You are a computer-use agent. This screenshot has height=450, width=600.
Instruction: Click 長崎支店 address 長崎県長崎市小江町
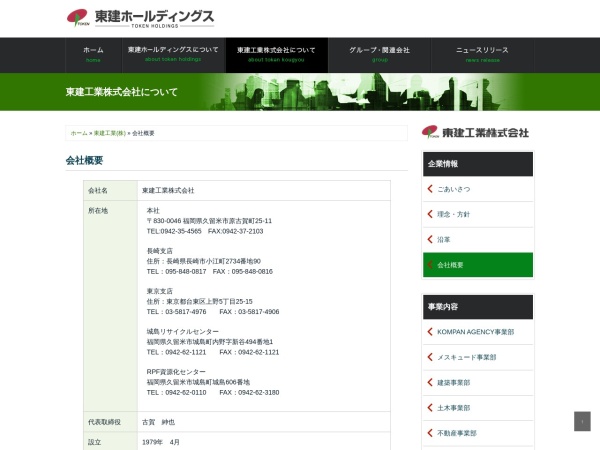[x=204, y=261]
